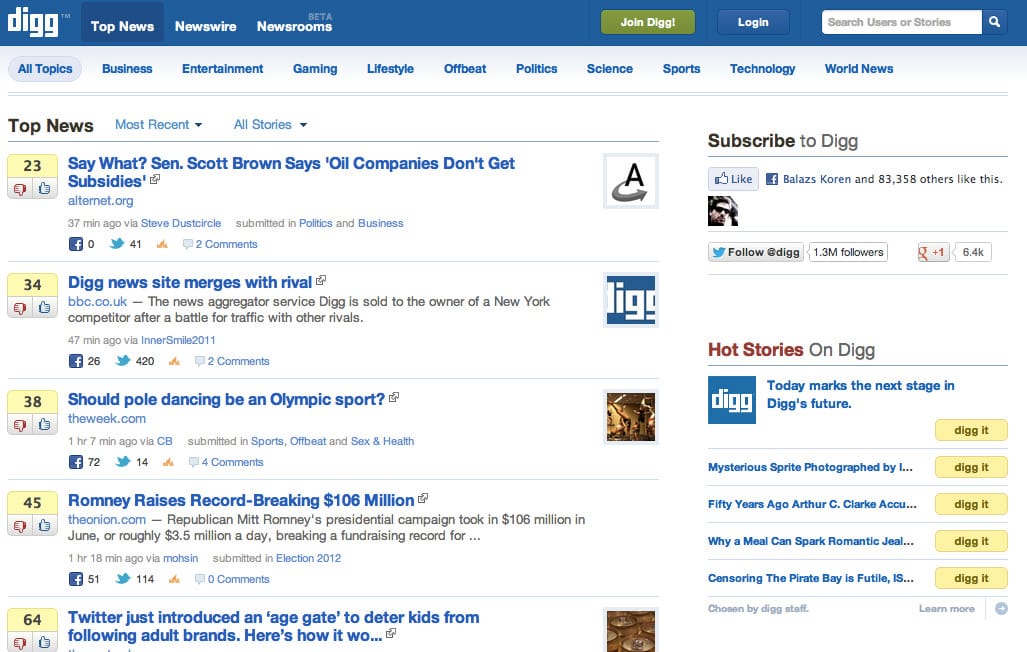Select the Entertainment topic
The image size is (1027, 652).
(223, 69)
